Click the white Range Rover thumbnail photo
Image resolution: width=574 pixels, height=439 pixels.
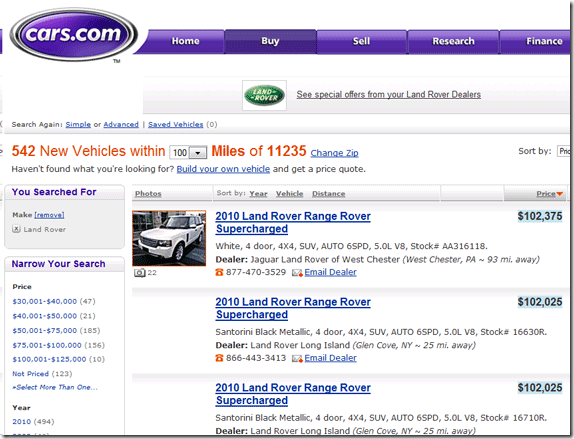click(169, 238)
